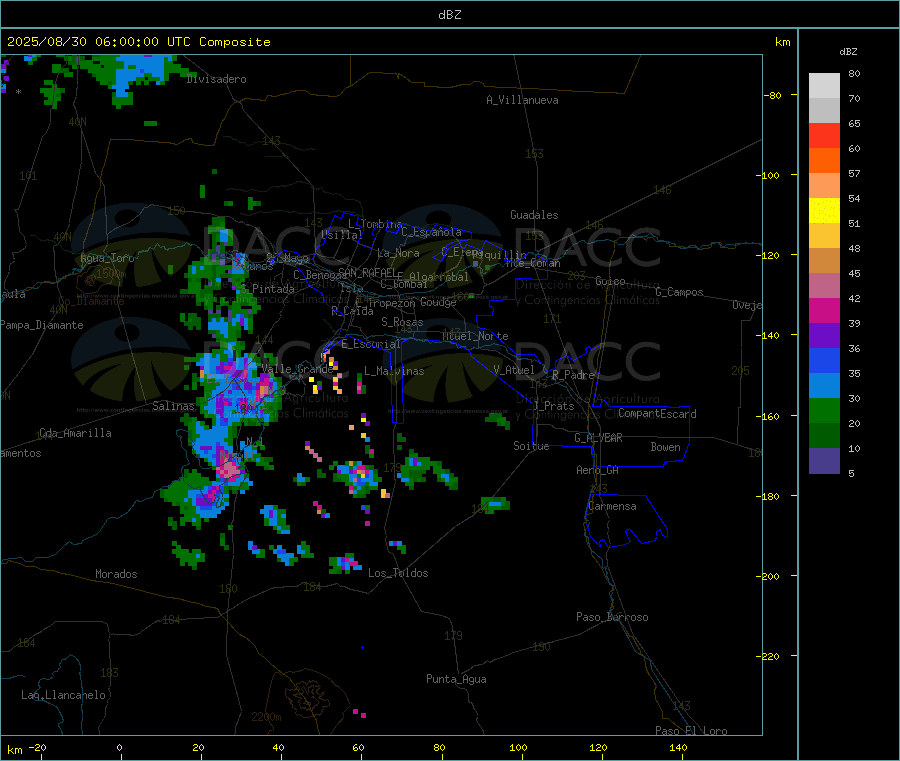Click the pink high-reflectivity storm core near Salinas
Viewport: 900px width, 761px height.
coord(230,470)
